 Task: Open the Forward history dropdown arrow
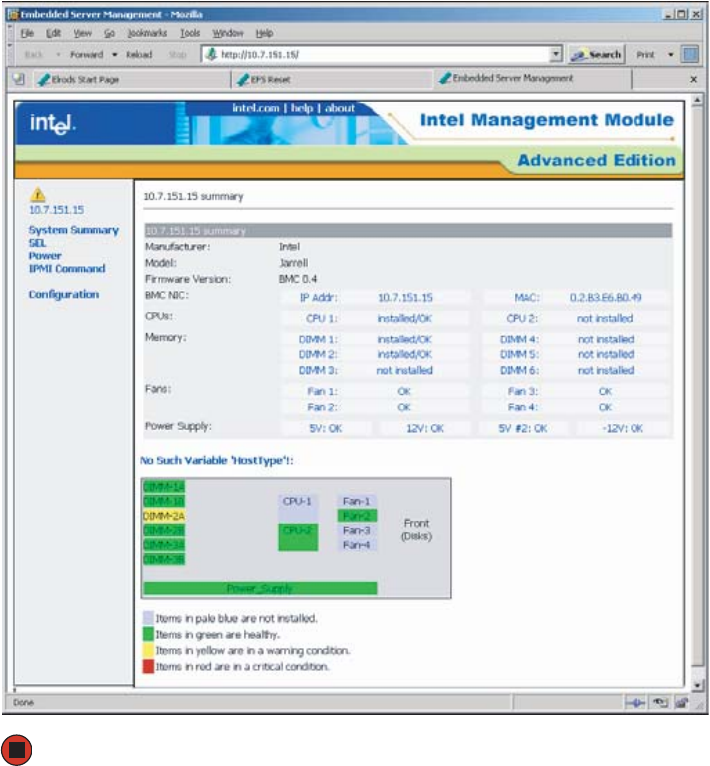point(115,55)
